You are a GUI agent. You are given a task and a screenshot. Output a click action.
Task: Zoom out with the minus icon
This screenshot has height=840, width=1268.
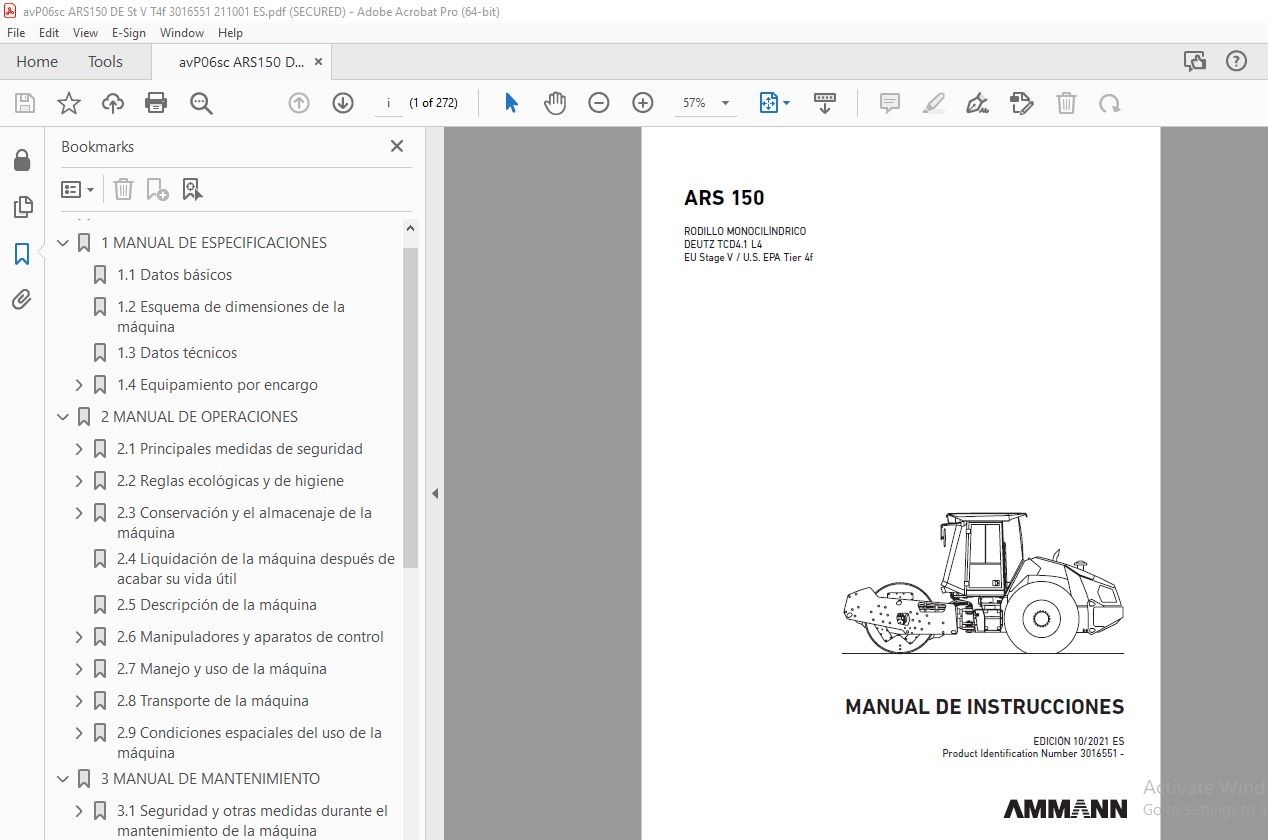pos(599,103)
